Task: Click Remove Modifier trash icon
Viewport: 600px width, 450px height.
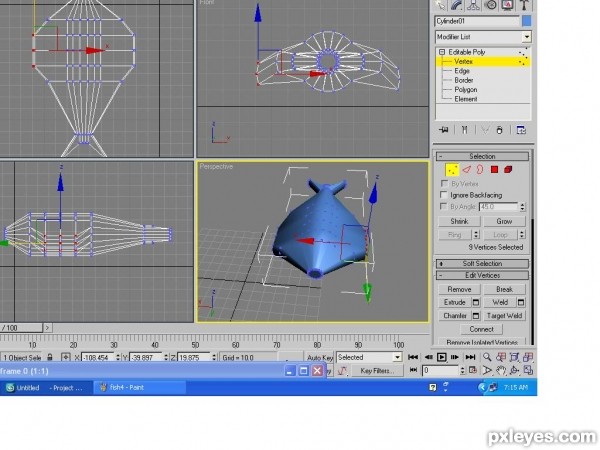Action: [499, 130]
